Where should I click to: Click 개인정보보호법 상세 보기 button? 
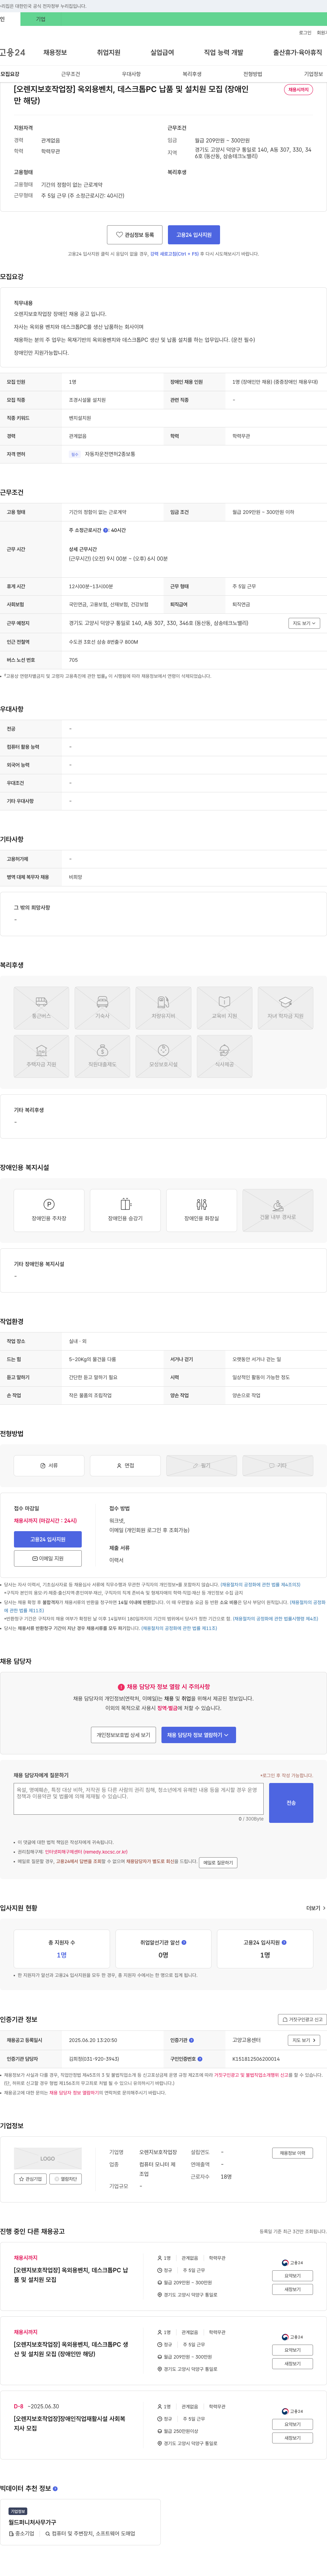click(x=123, y=1735)
